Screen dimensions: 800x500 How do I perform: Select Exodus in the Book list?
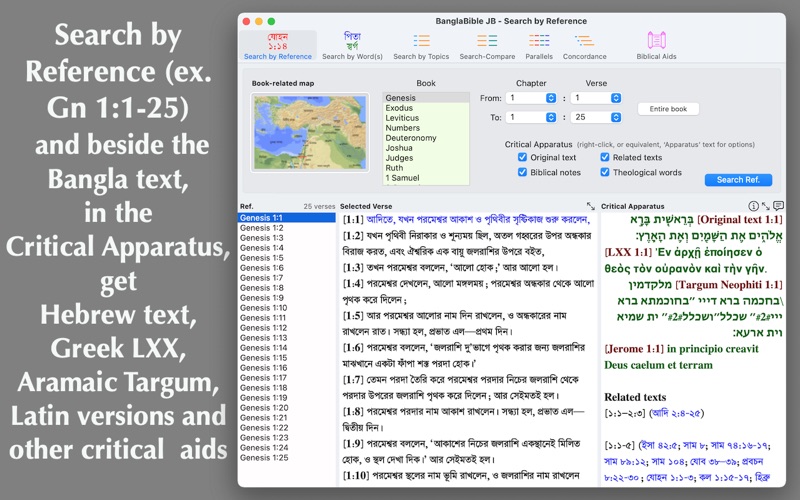426,108
